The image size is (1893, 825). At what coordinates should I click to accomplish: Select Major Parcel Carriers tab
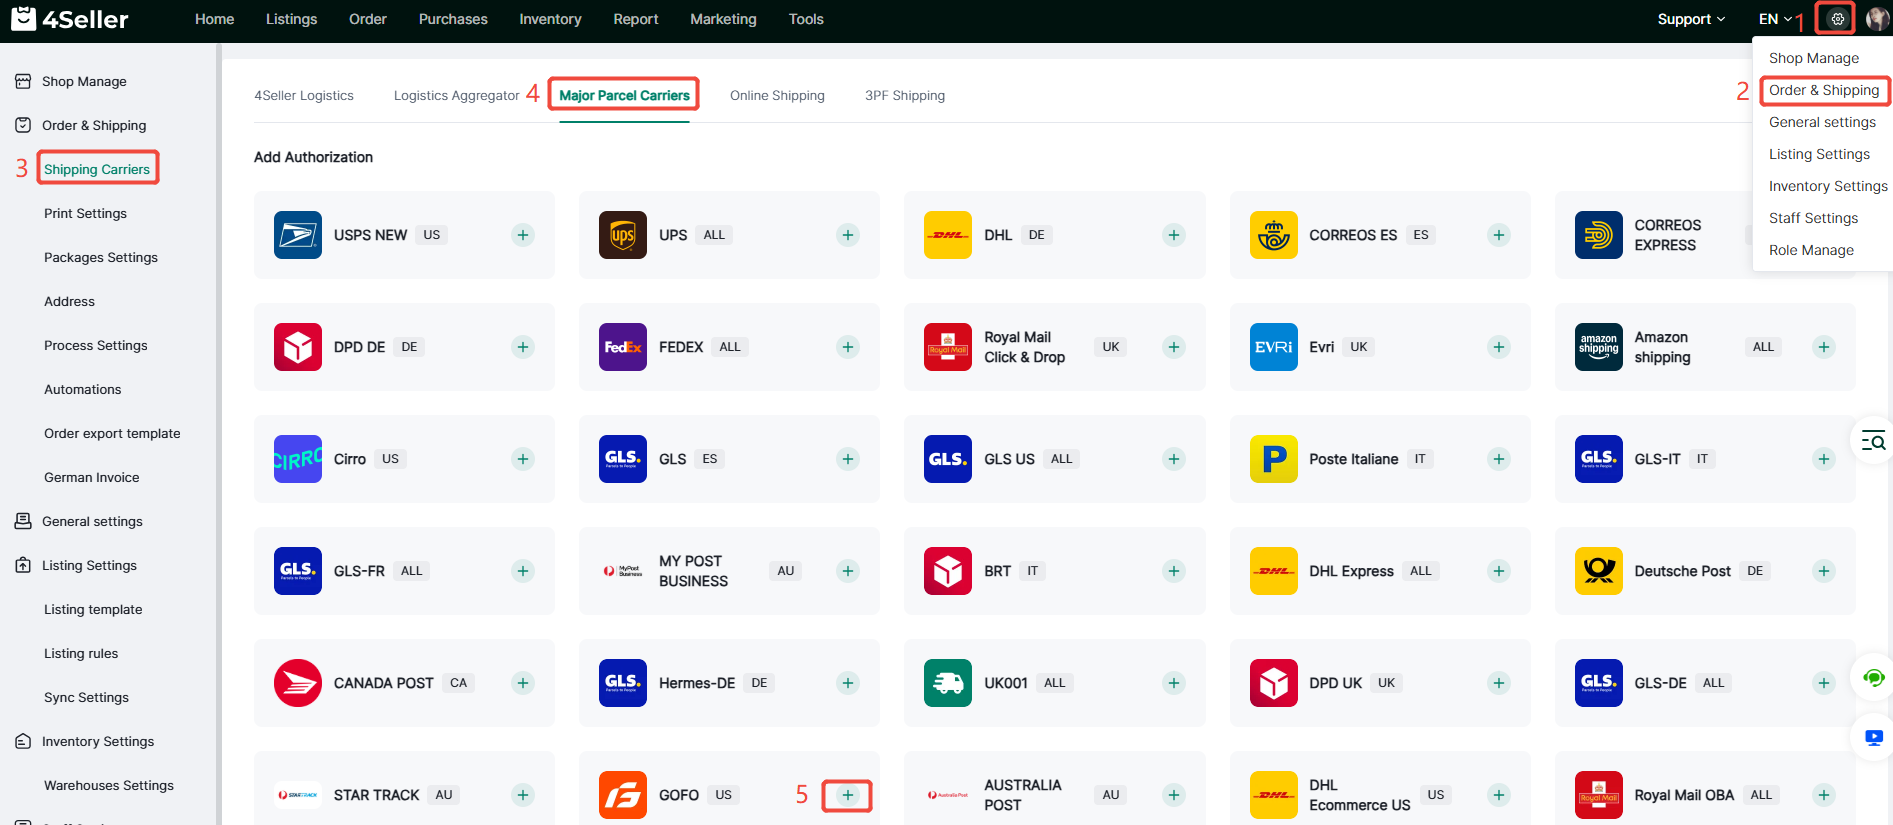(624, 95)
